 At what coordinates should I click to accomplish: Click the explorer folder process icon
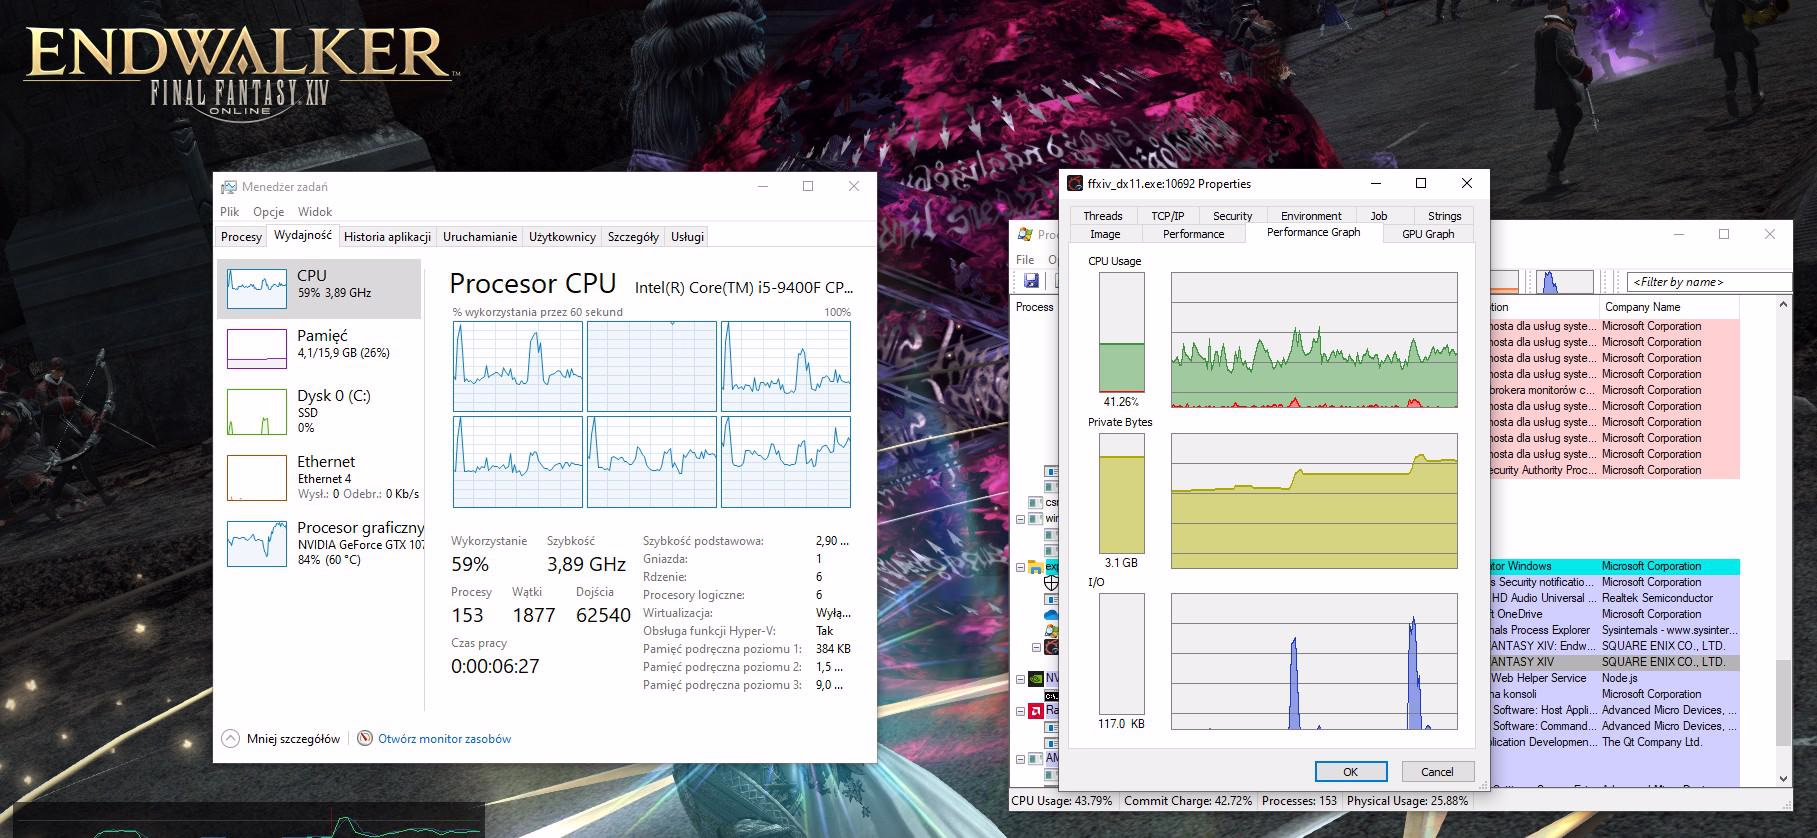point(1037,567)
